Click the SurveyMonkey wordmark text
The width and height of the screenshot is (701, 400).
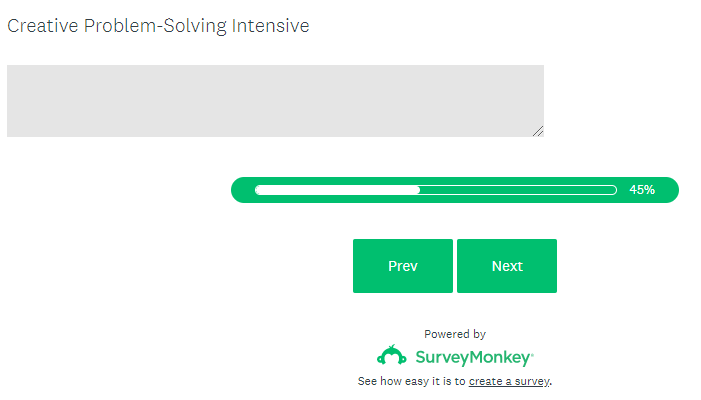point(472,357)
